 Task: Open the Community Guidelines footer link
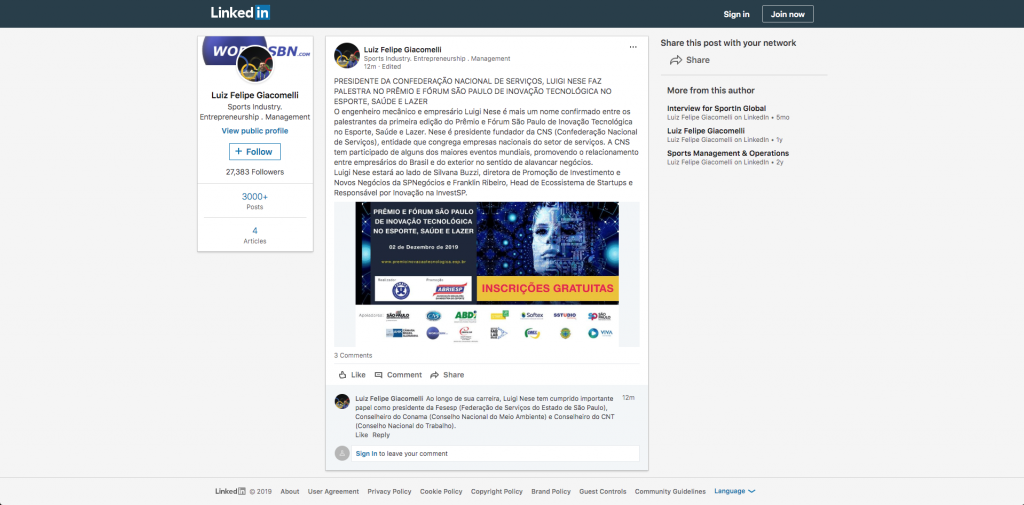click(x=670, y=491)
